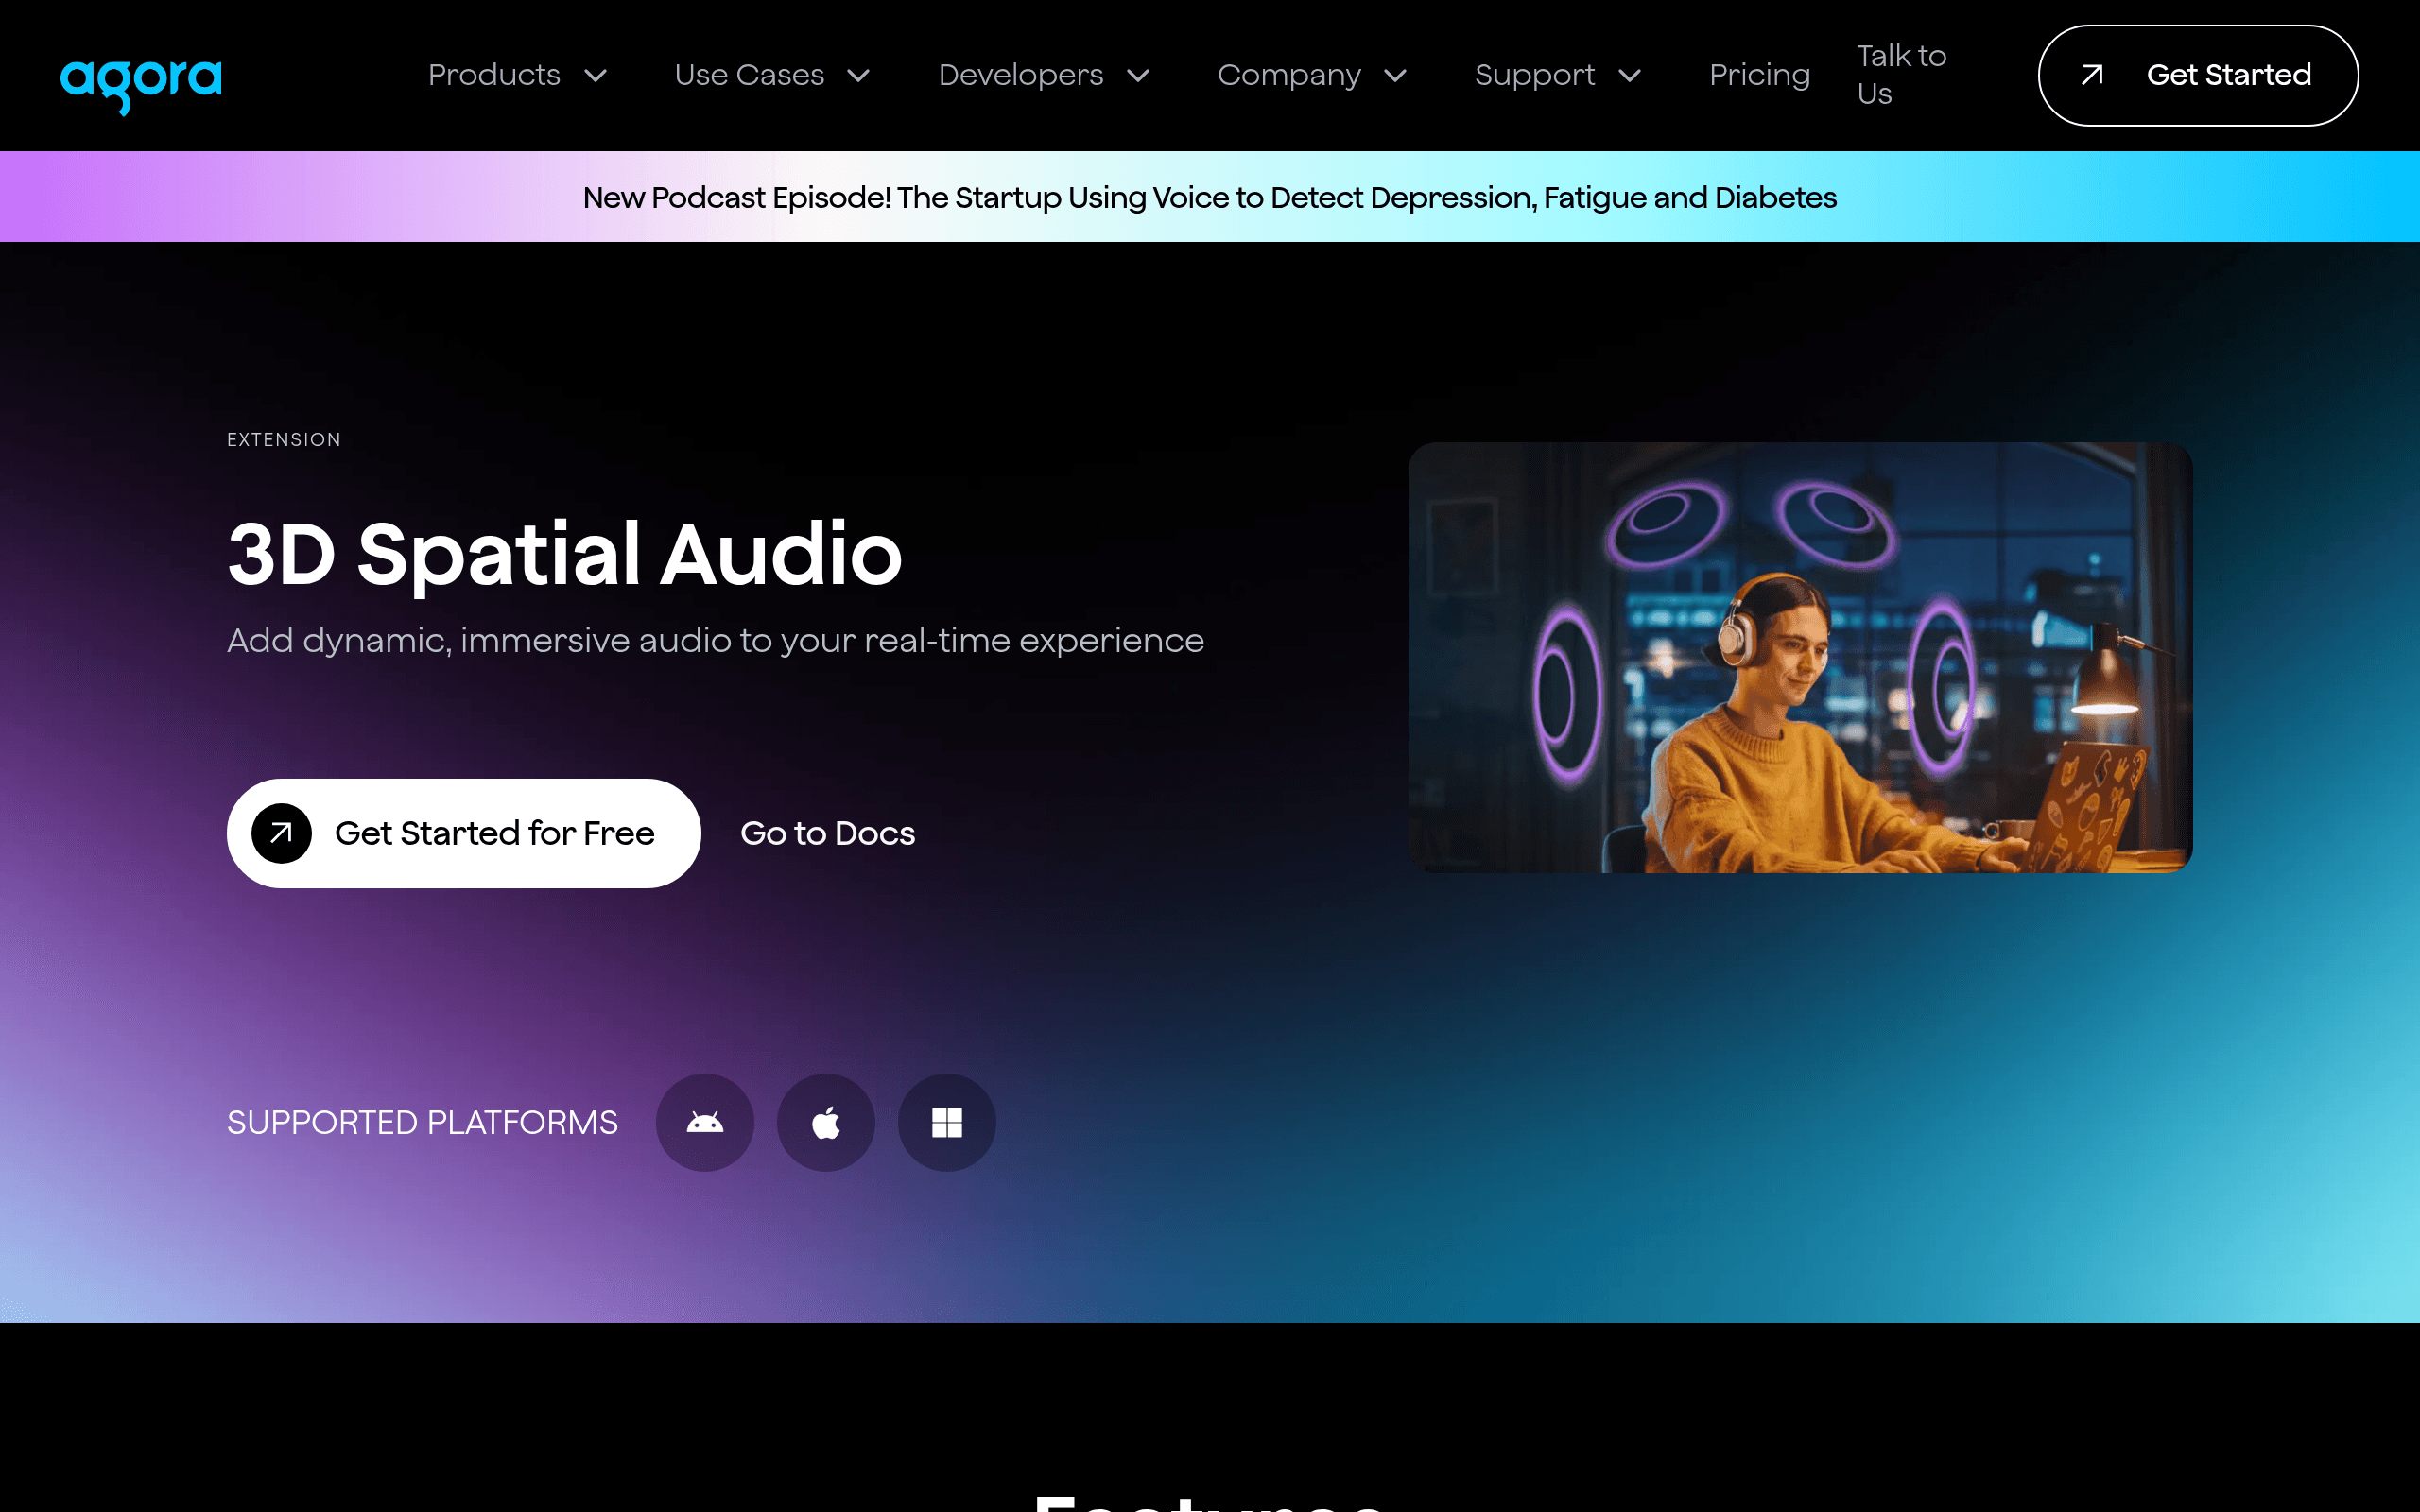Image resolution: width=2420 pixels, height=1512 pixels.
Task: Click the Windows platform icon
Action: (x=947, y=1123)
